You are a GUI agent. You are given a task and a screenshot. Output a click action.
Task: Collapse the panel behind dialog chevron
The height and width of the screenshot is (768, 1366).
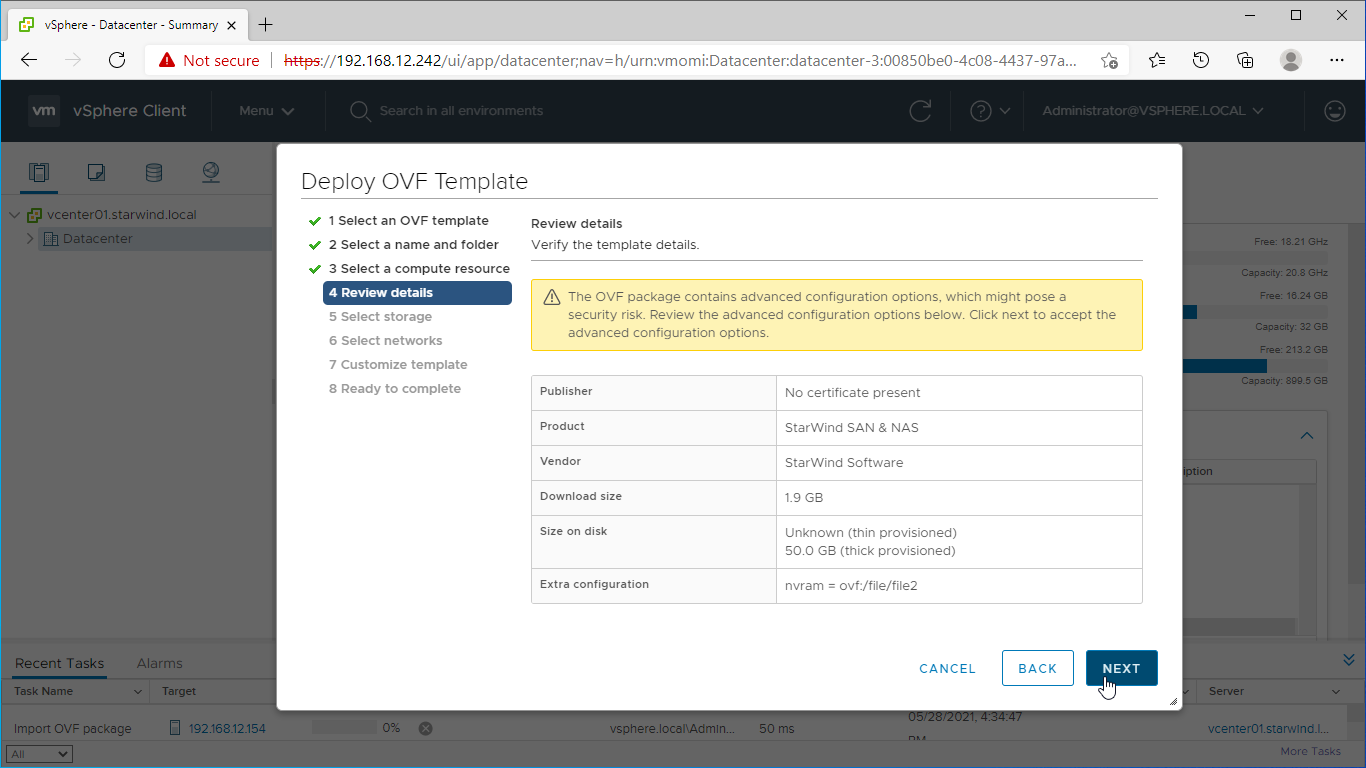point(1306,436)
